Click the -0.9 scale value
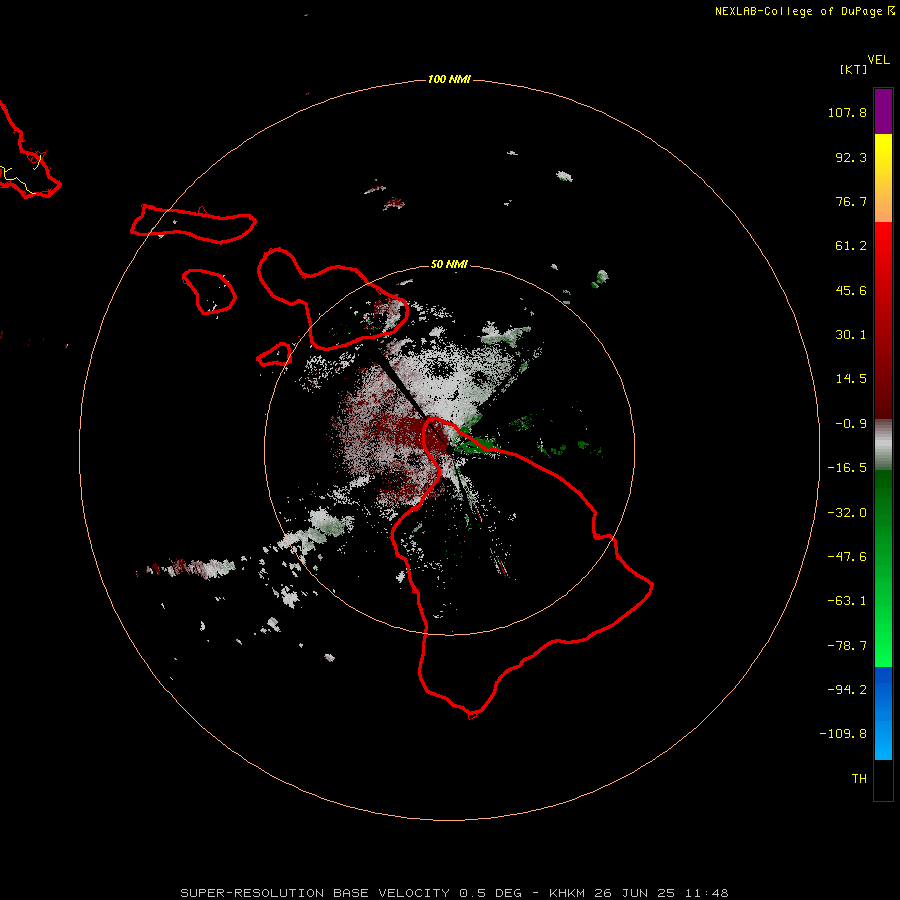The width and height of the screenshot is (900, 900). click(851, 424)
